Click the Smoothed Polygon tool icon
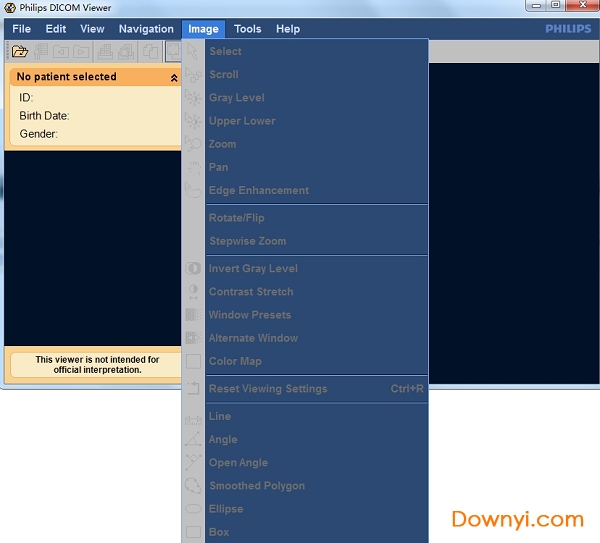The height and width of the screenshot is (543, 600). pyautogui.click(x=193, y=486)
